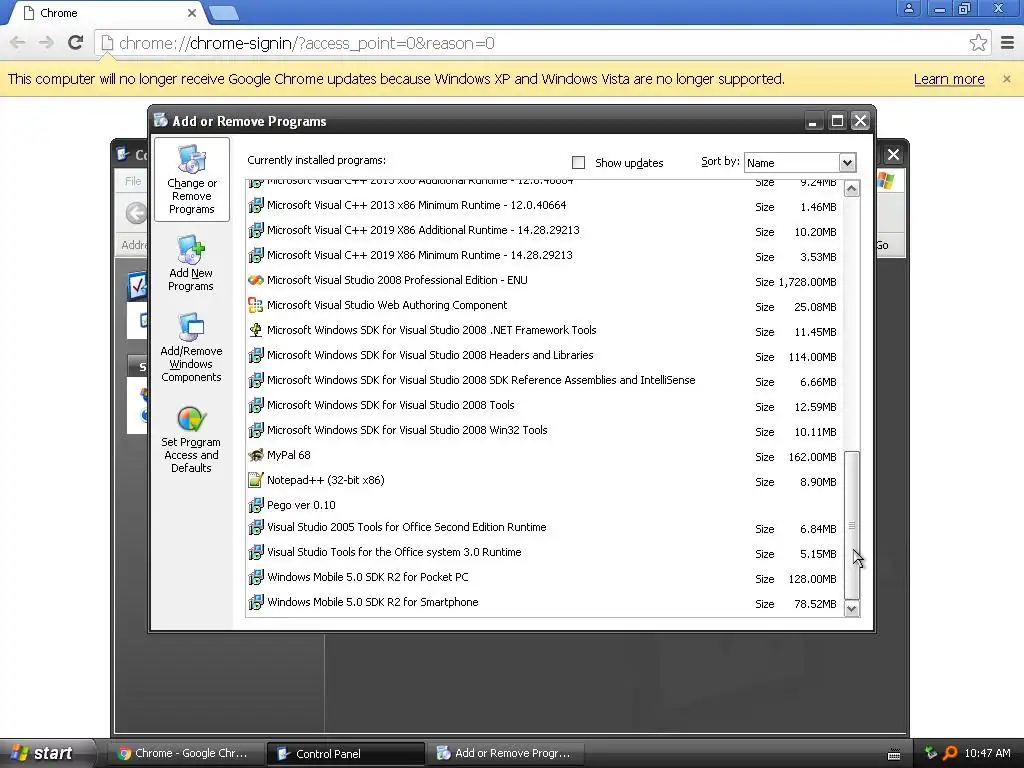Select Microsoft Visual Studio 2008 Professional Edition text

[x=397, y=280]
